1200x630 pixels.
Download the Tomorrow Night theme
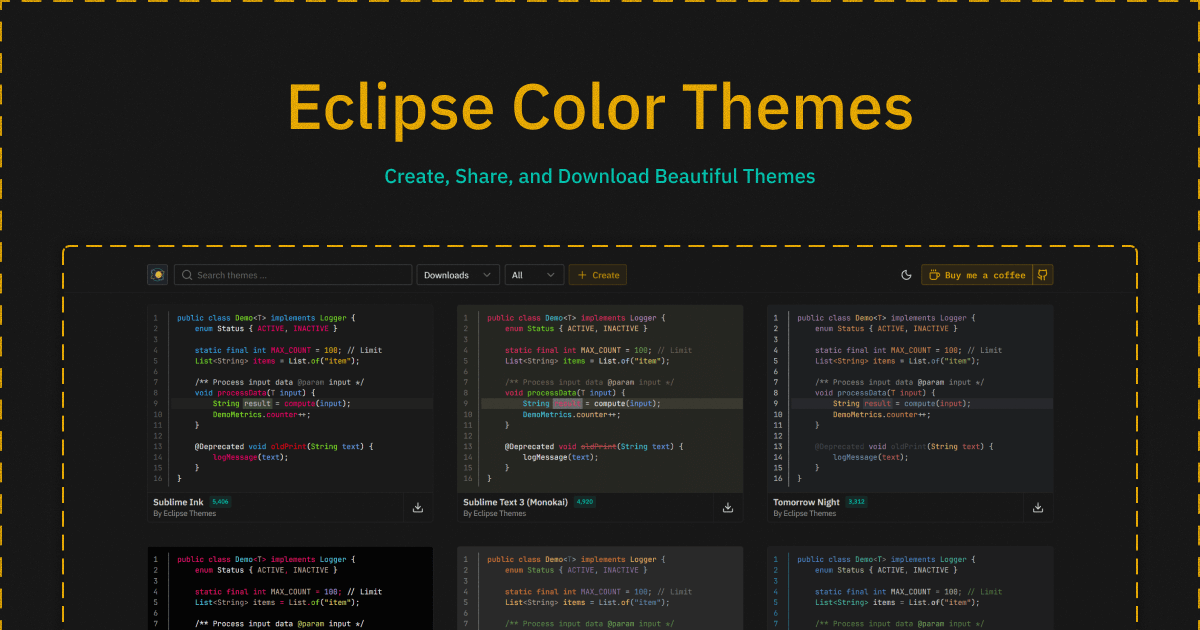1037,507
